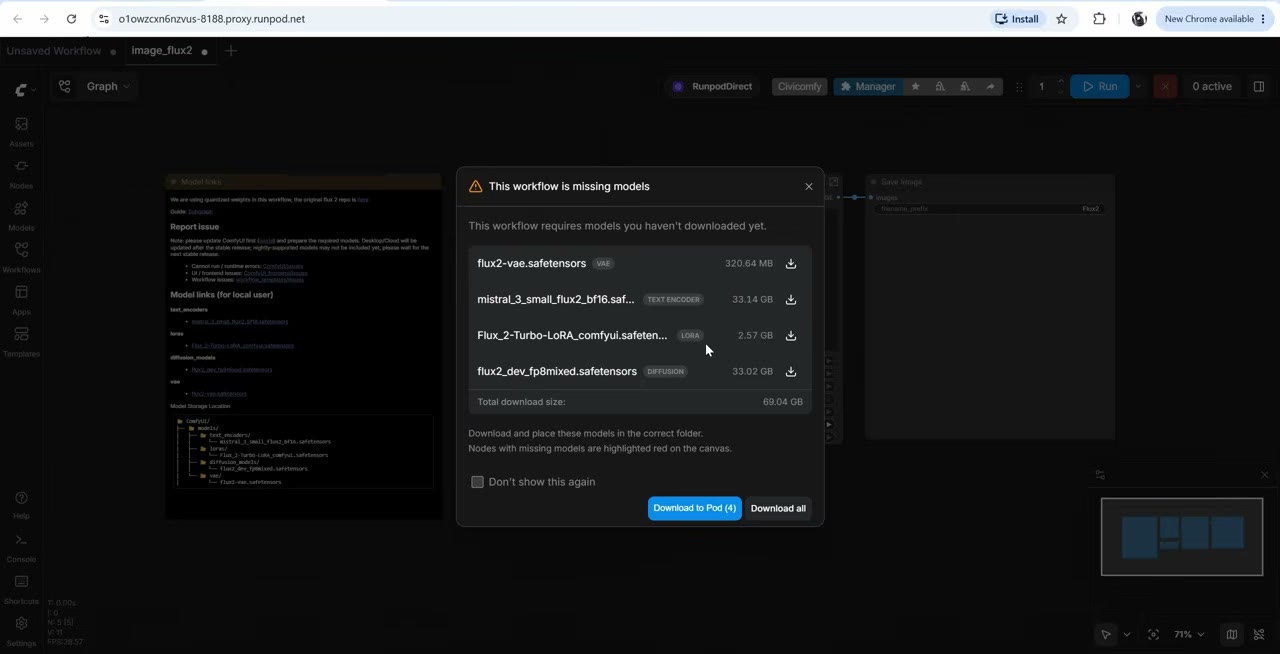Click the Total download size 69.04 GB text
The width and height of the screenshot is (1280, 654).
[x=640, y=402]
